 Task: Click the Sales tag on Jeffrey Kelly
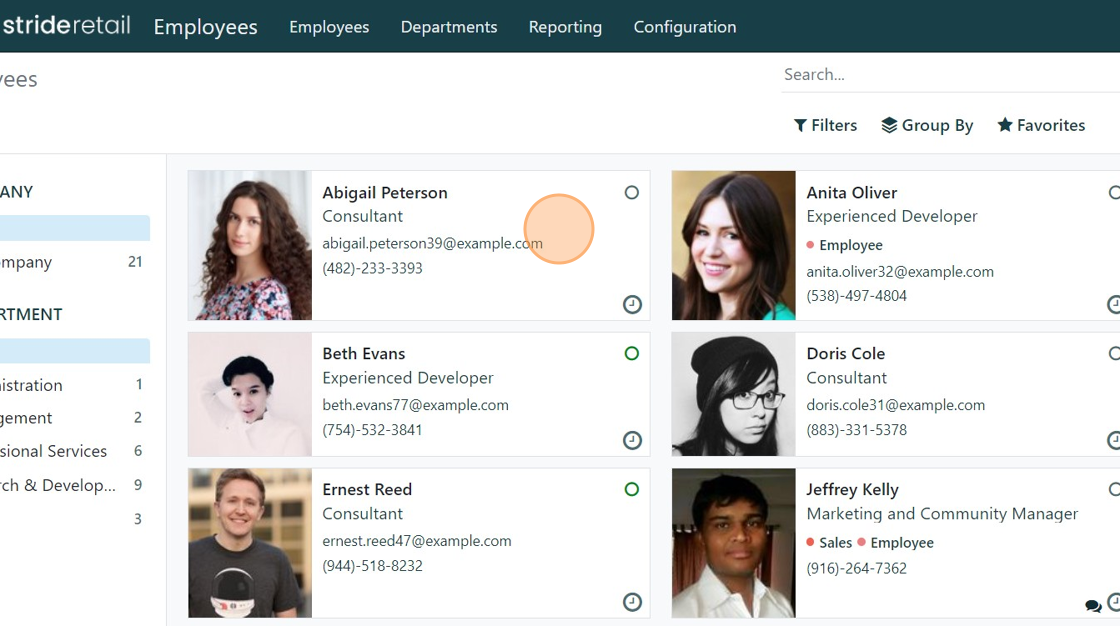click(835, 543)
